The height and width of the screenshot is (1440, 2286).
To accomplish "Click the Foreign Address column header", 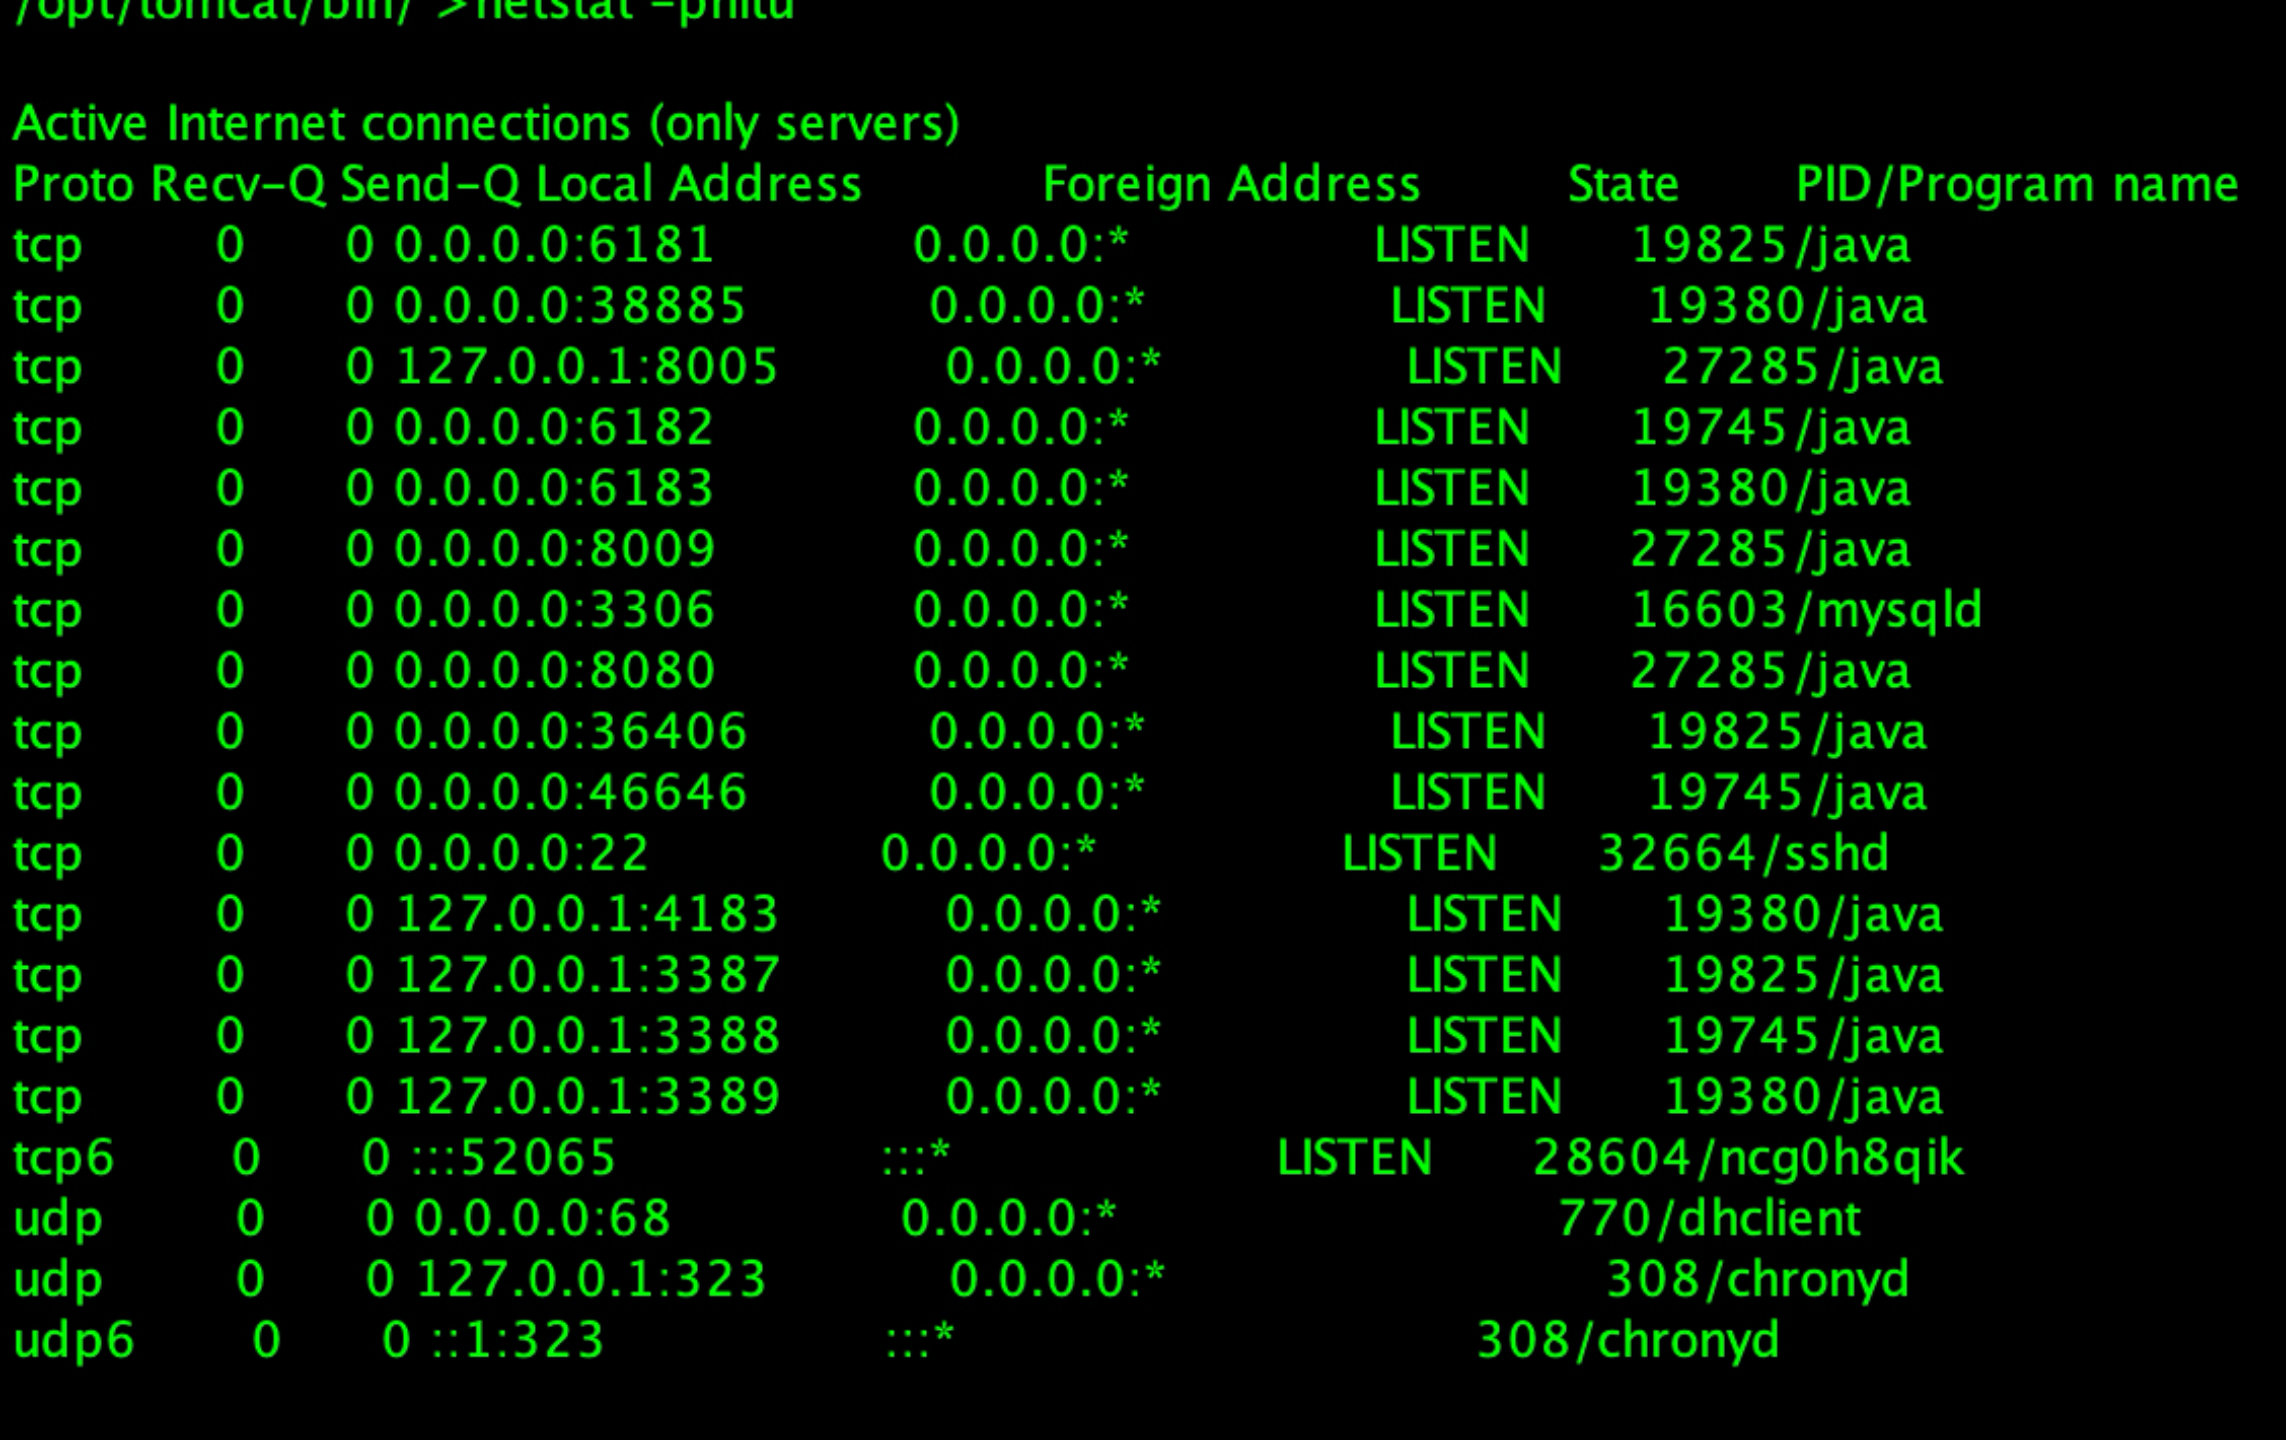I will [1231, 185].
